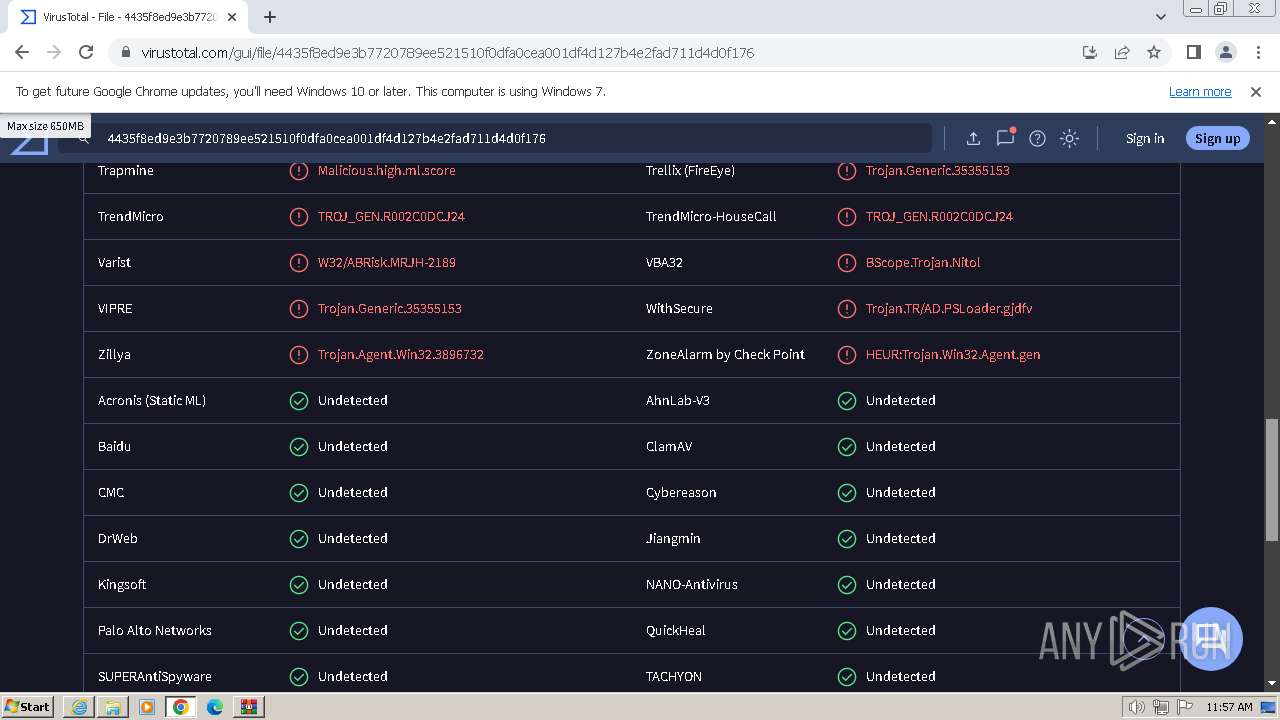Click the Sign in link
The width and height of the screenshot is (1280, 720).
[x=1145, y=139]
